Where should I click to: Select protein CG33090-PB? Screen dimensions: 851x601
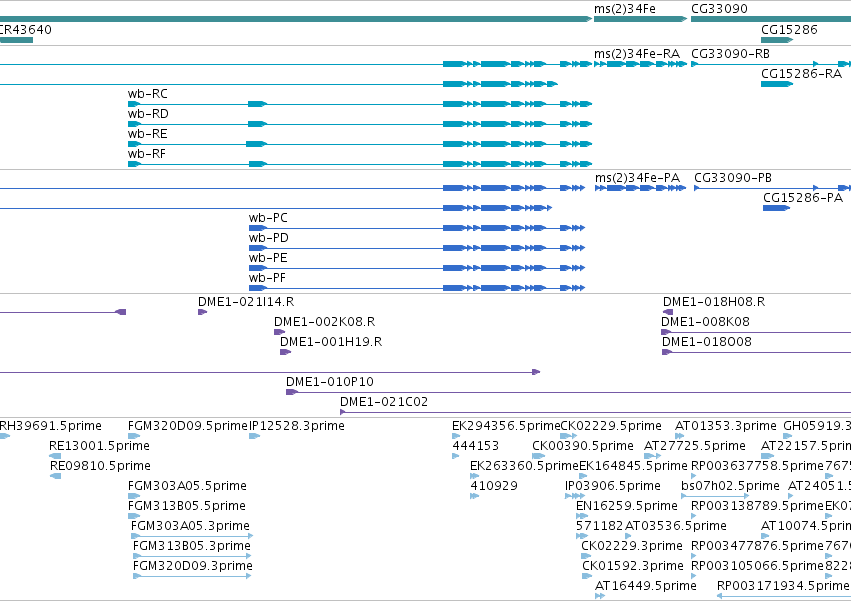[x=733, y=178]
